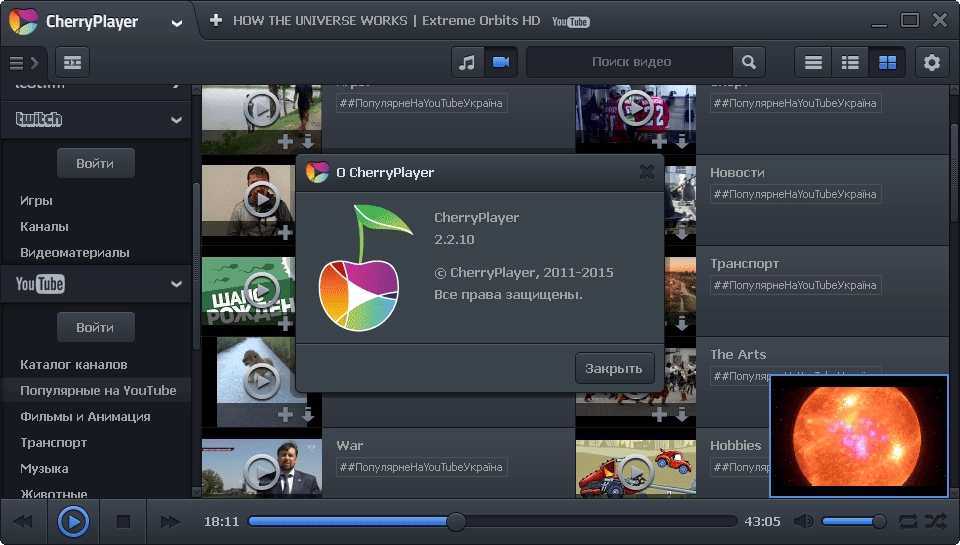Focus the Поиск видео search field
The image size is (960, 545).
pos(631,62)
